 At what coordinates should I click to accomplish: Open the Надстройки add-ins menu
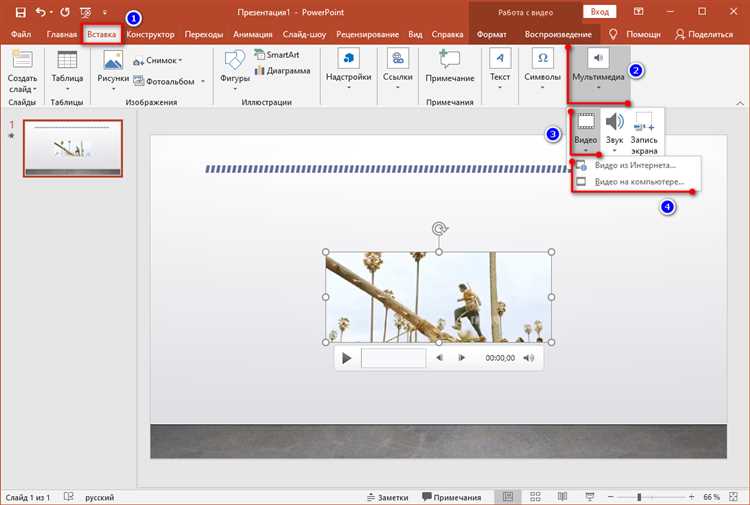[x=349, y=69]
